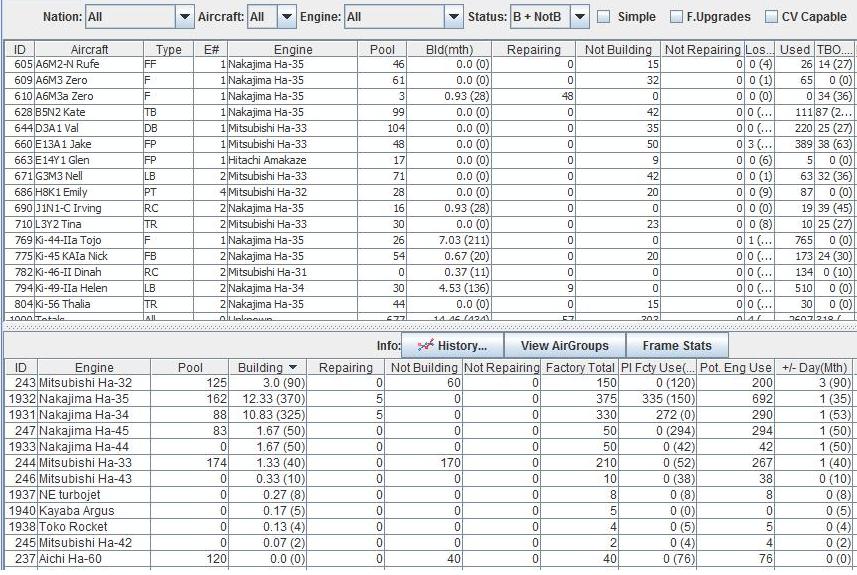Select the E13A1 Jake row
Viewport: 857px width, 575px height.
coord(429,144)
